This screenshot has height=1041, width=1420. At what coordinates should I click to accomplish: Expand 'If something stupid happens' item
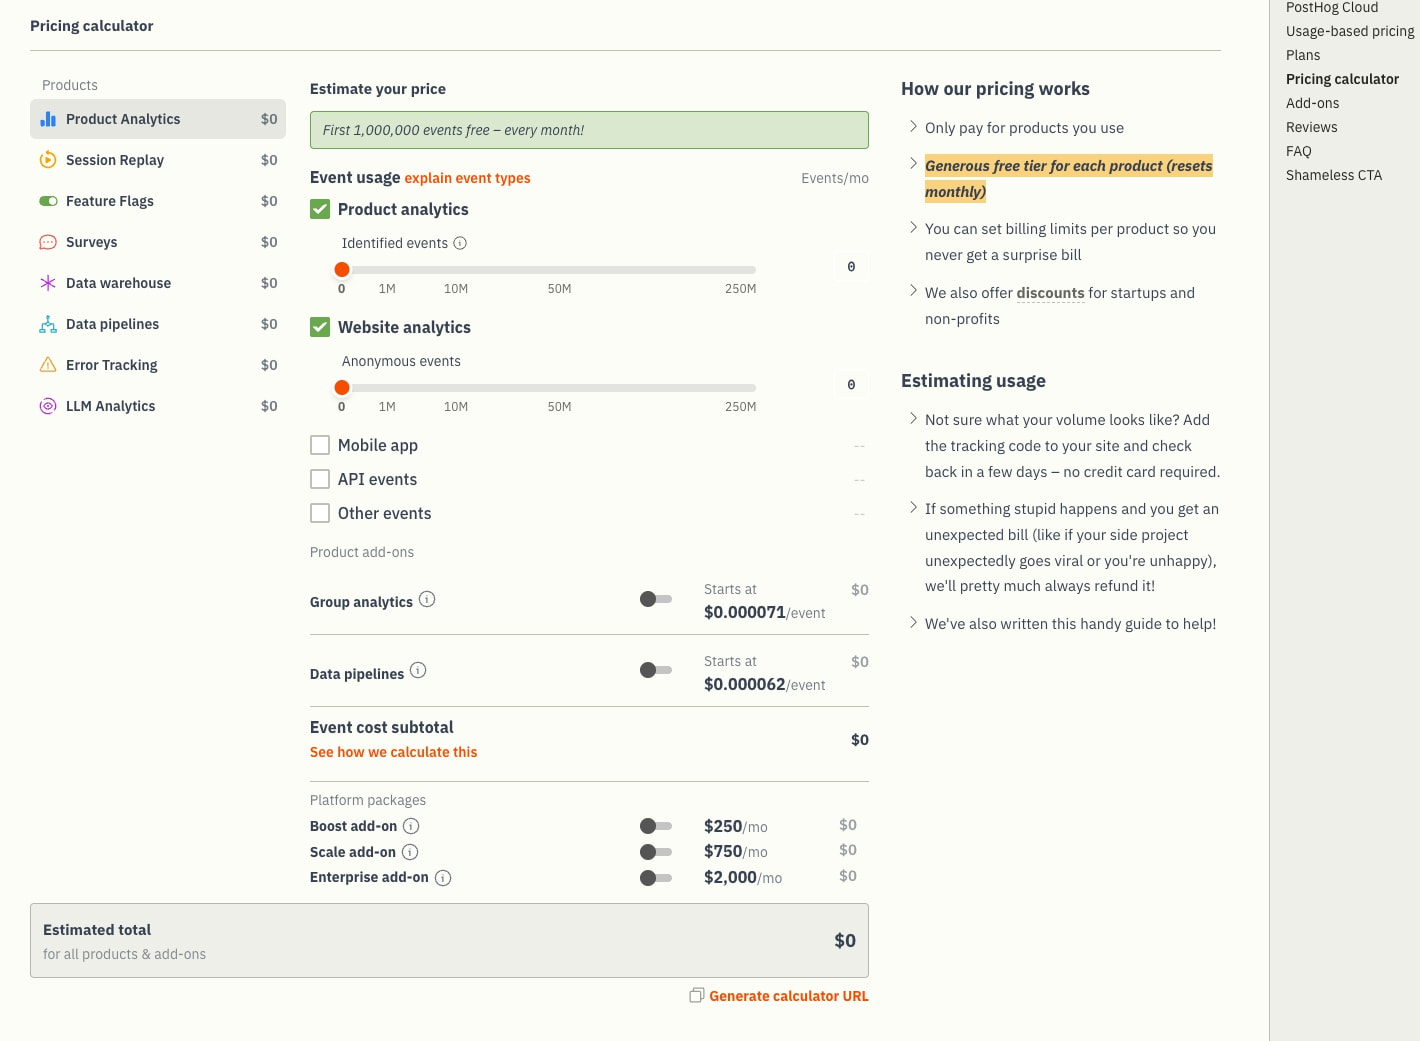(913, 507)
